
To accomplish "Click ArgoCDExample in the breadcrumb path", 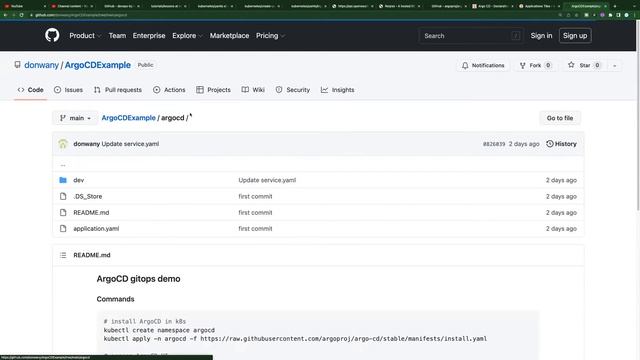I will coord(129,118).
